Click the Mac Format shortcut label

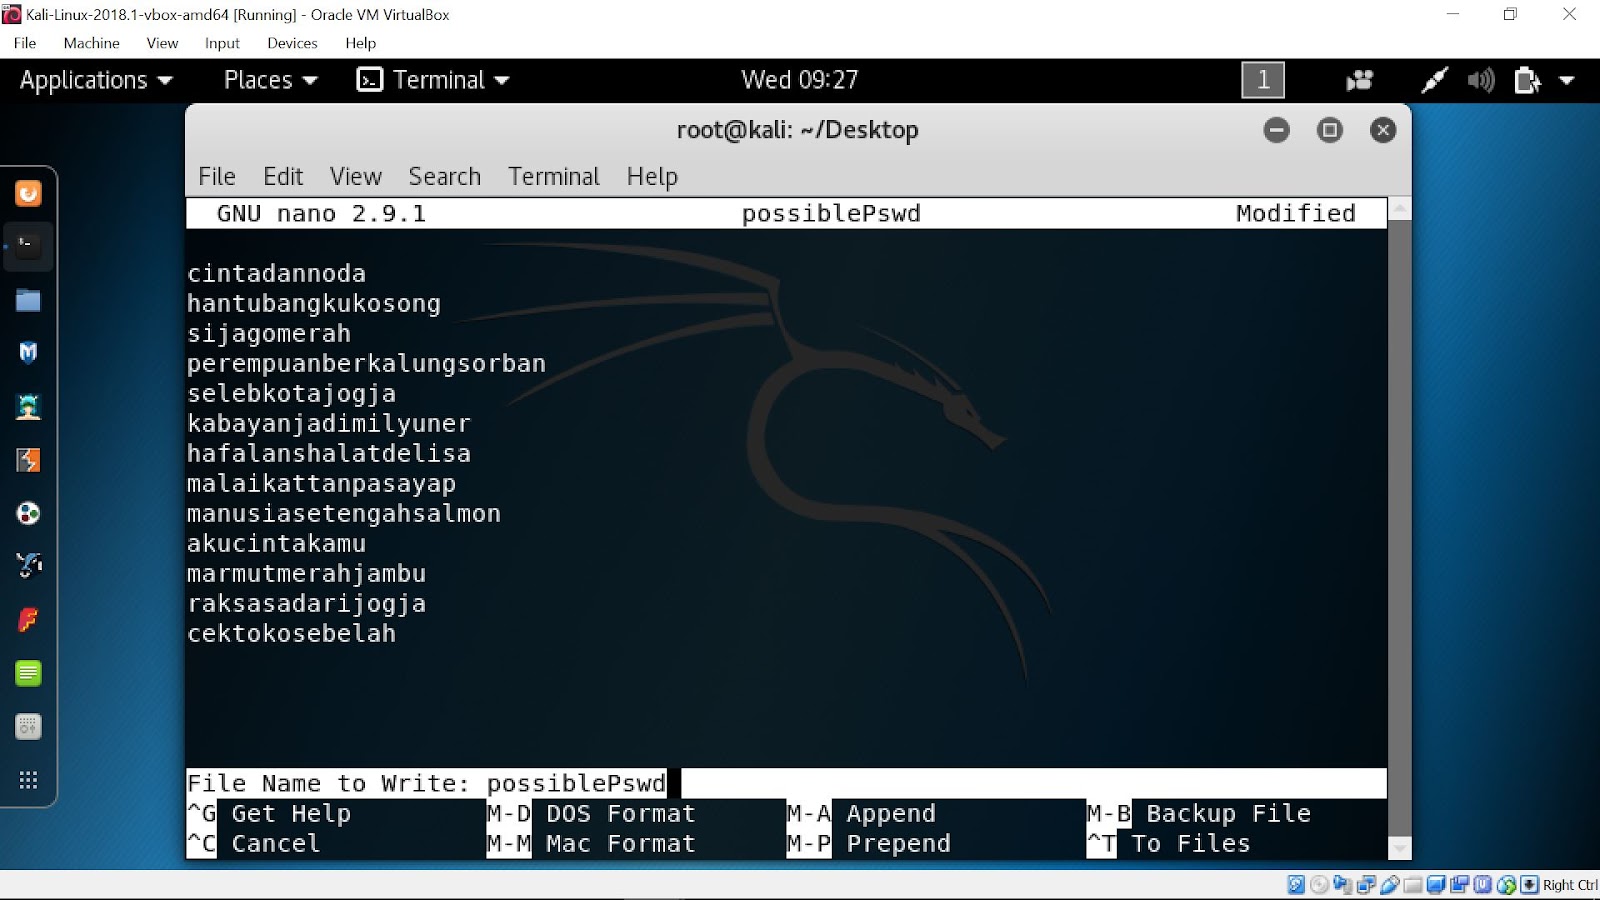[621, 844]
